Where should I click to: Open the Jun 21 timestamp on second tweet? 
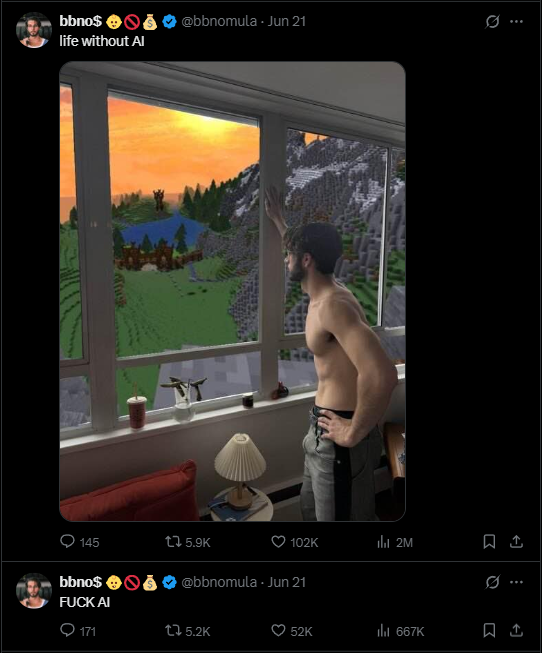point(287,582)
